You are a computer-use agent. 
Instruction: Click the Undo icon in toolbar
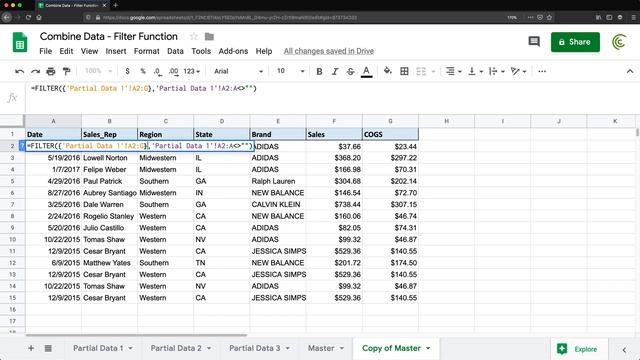pyautogui.click(x=19, y=71)
